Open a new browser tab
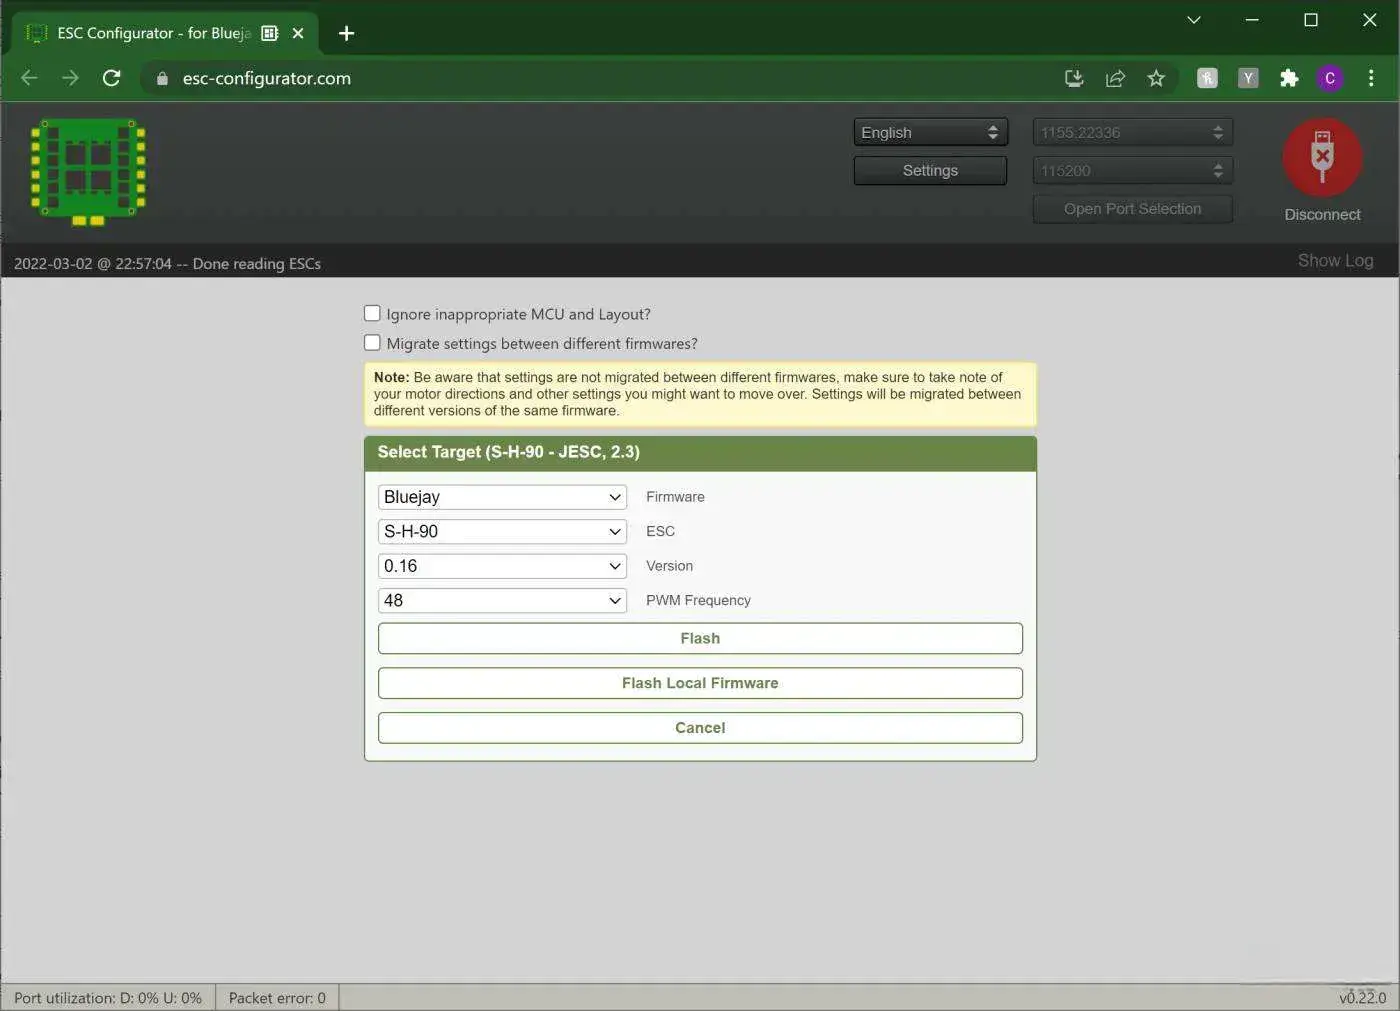 pyautogui.click(x=346, y=33)
